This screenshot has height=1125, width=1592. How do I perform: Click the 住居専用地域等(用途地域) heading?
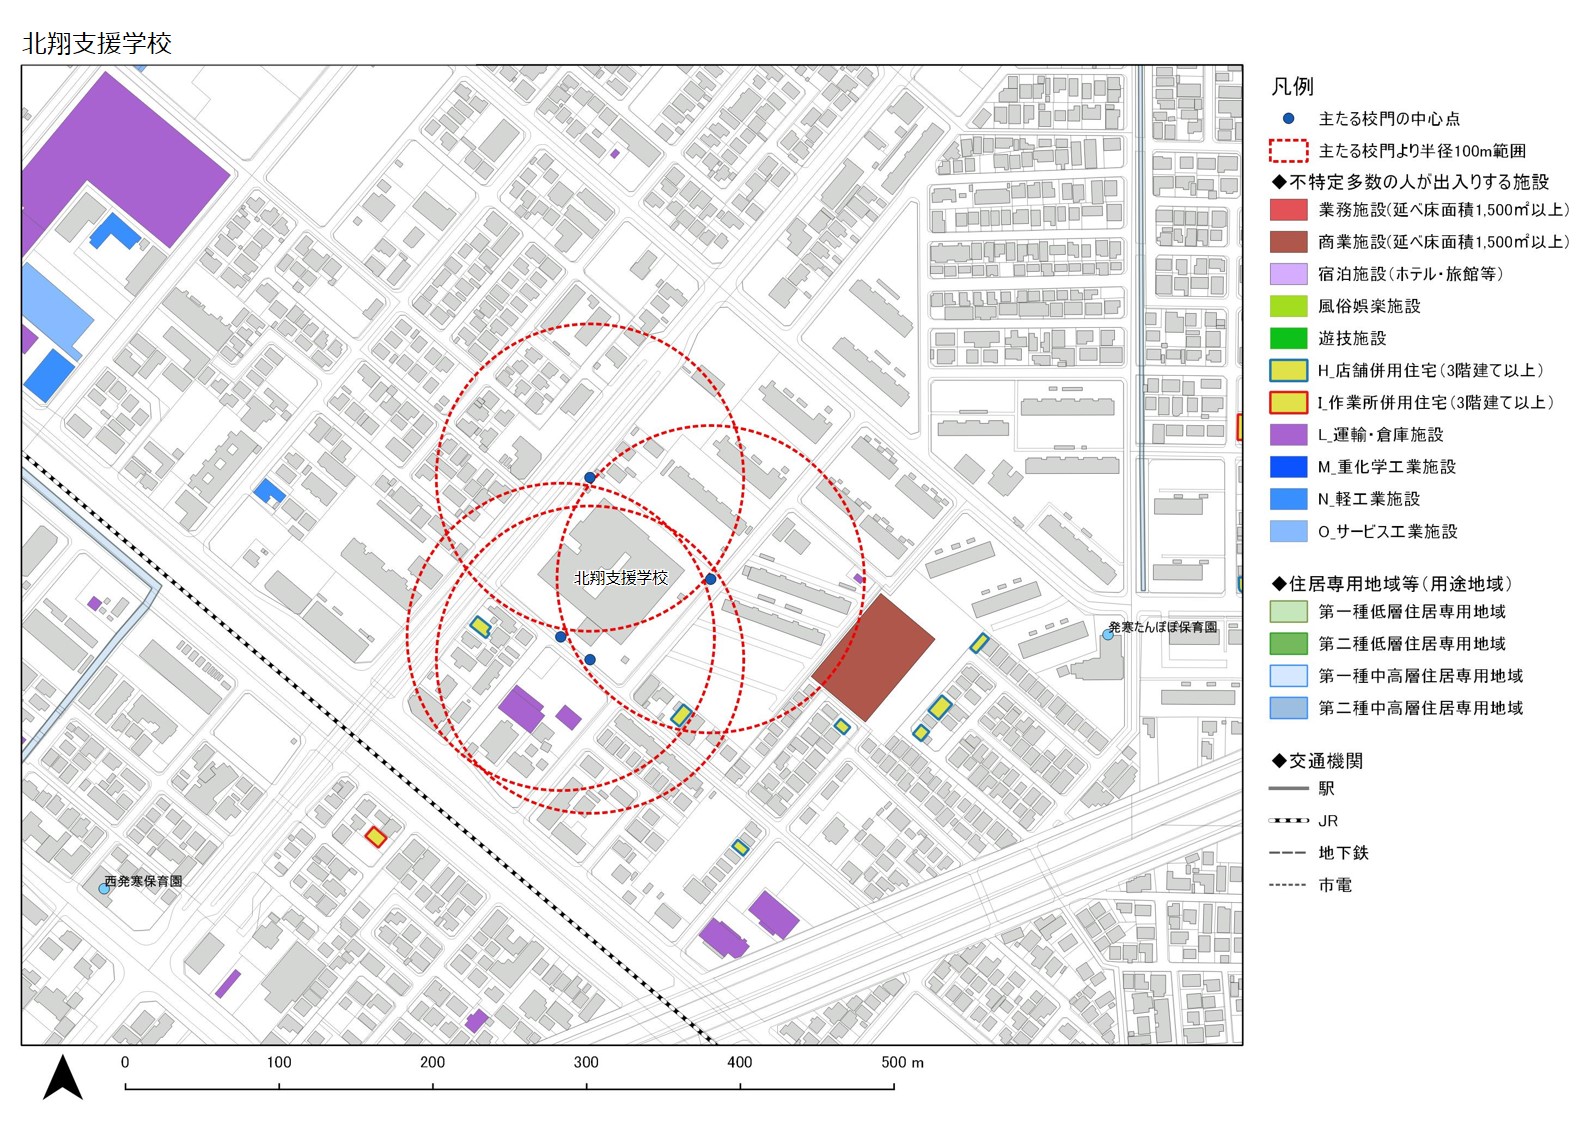pyautogui.click(x=1392, y=584)
